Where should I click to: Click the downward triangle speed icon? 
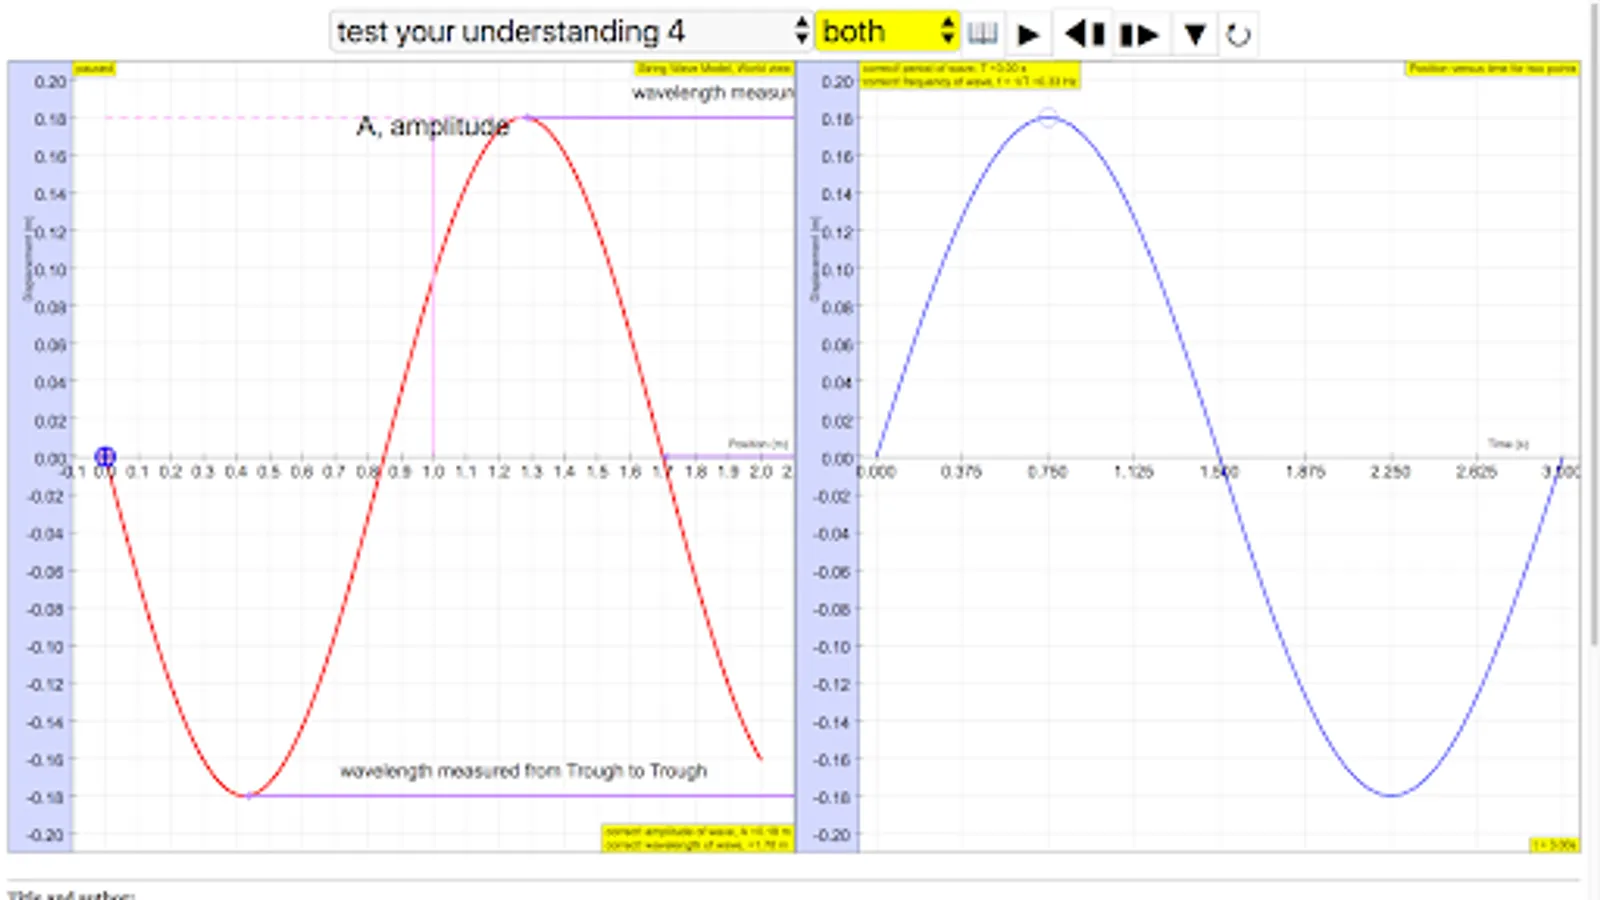pyautogui.click(x=1194, y=35)
